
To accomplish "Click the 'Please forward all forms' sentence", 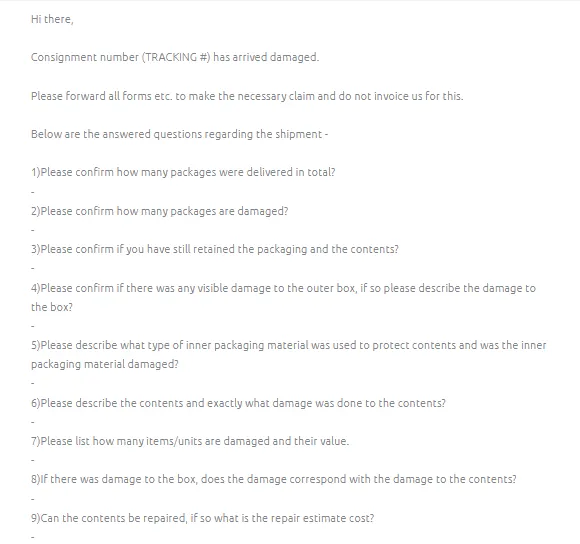I will pos(247,96).
